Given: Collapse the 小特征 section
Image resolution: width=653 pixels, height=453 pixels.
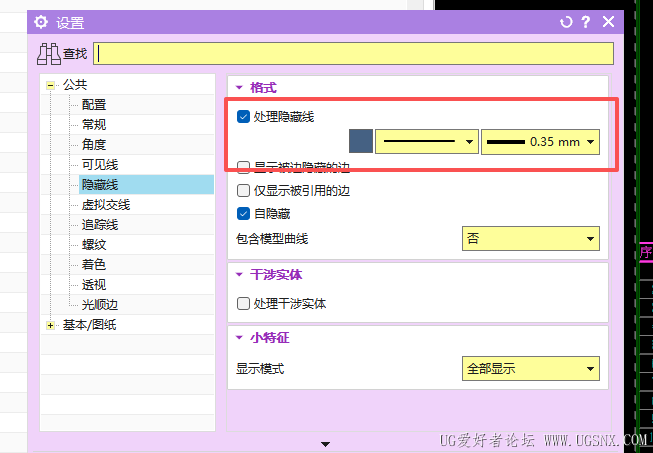Looking at the screenshot, I should coord(239,337).
